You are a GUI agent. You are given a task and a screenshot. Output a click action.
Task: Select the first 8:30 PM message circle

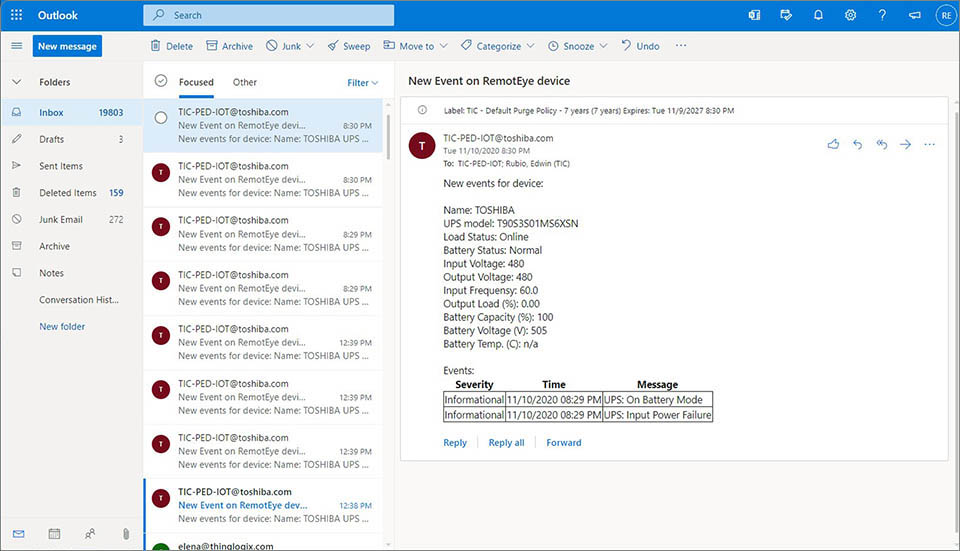pyautogui.click(x=161, y=118)
